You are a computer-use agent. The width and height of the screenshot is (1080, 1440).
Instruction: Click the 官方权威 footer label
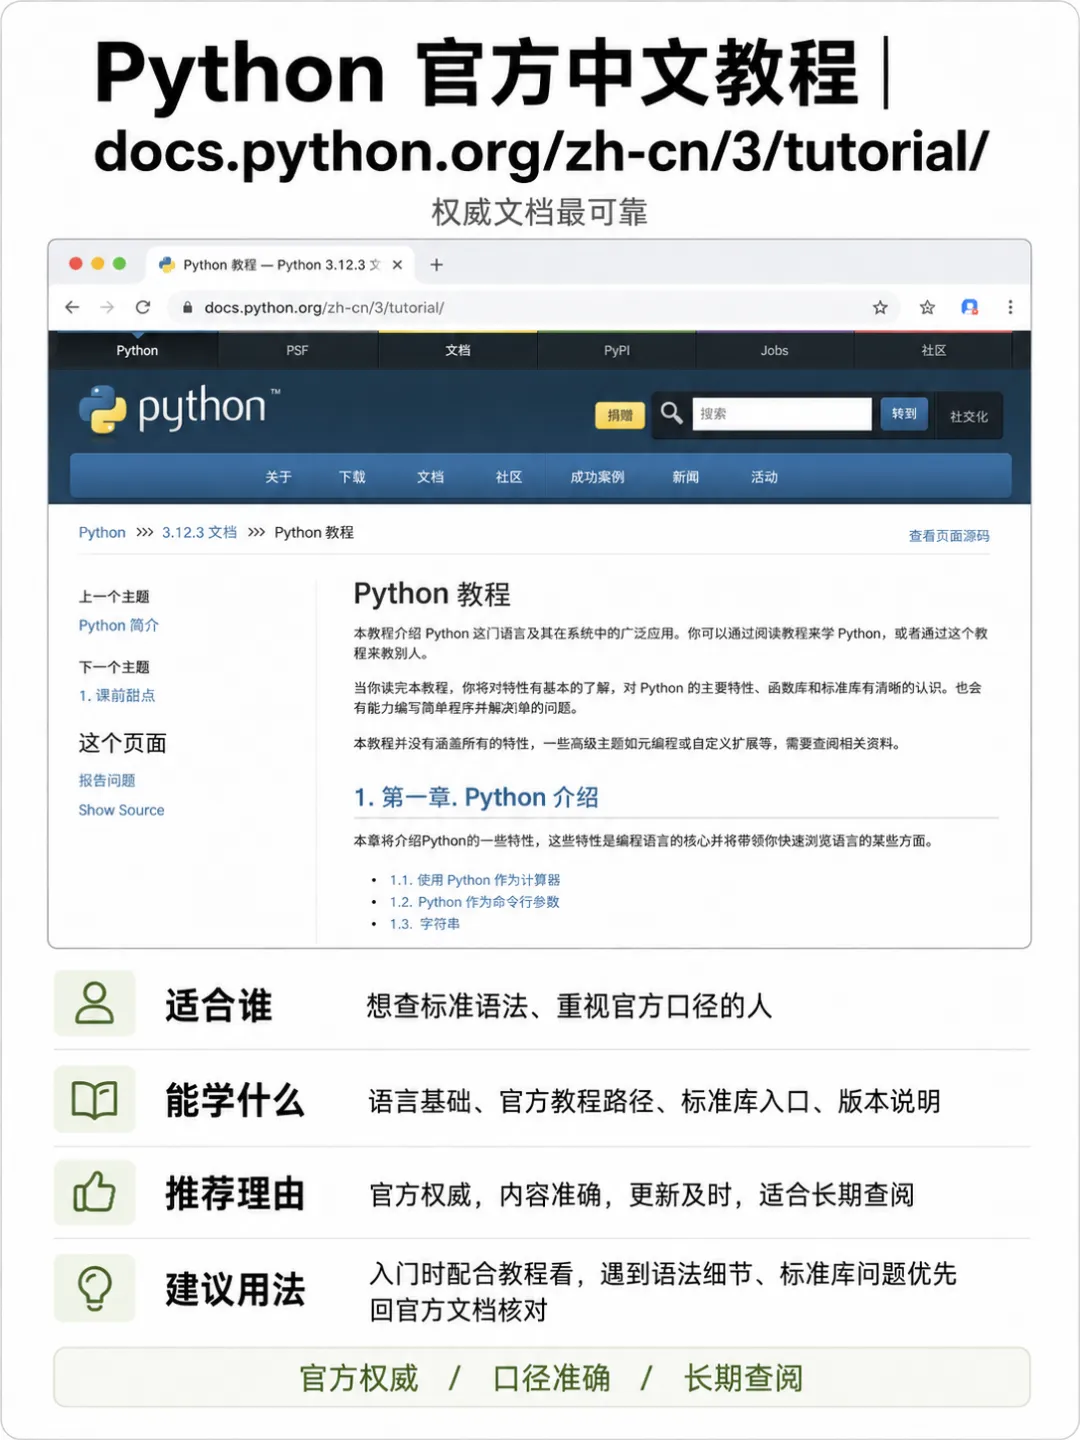coord(359,1378)
